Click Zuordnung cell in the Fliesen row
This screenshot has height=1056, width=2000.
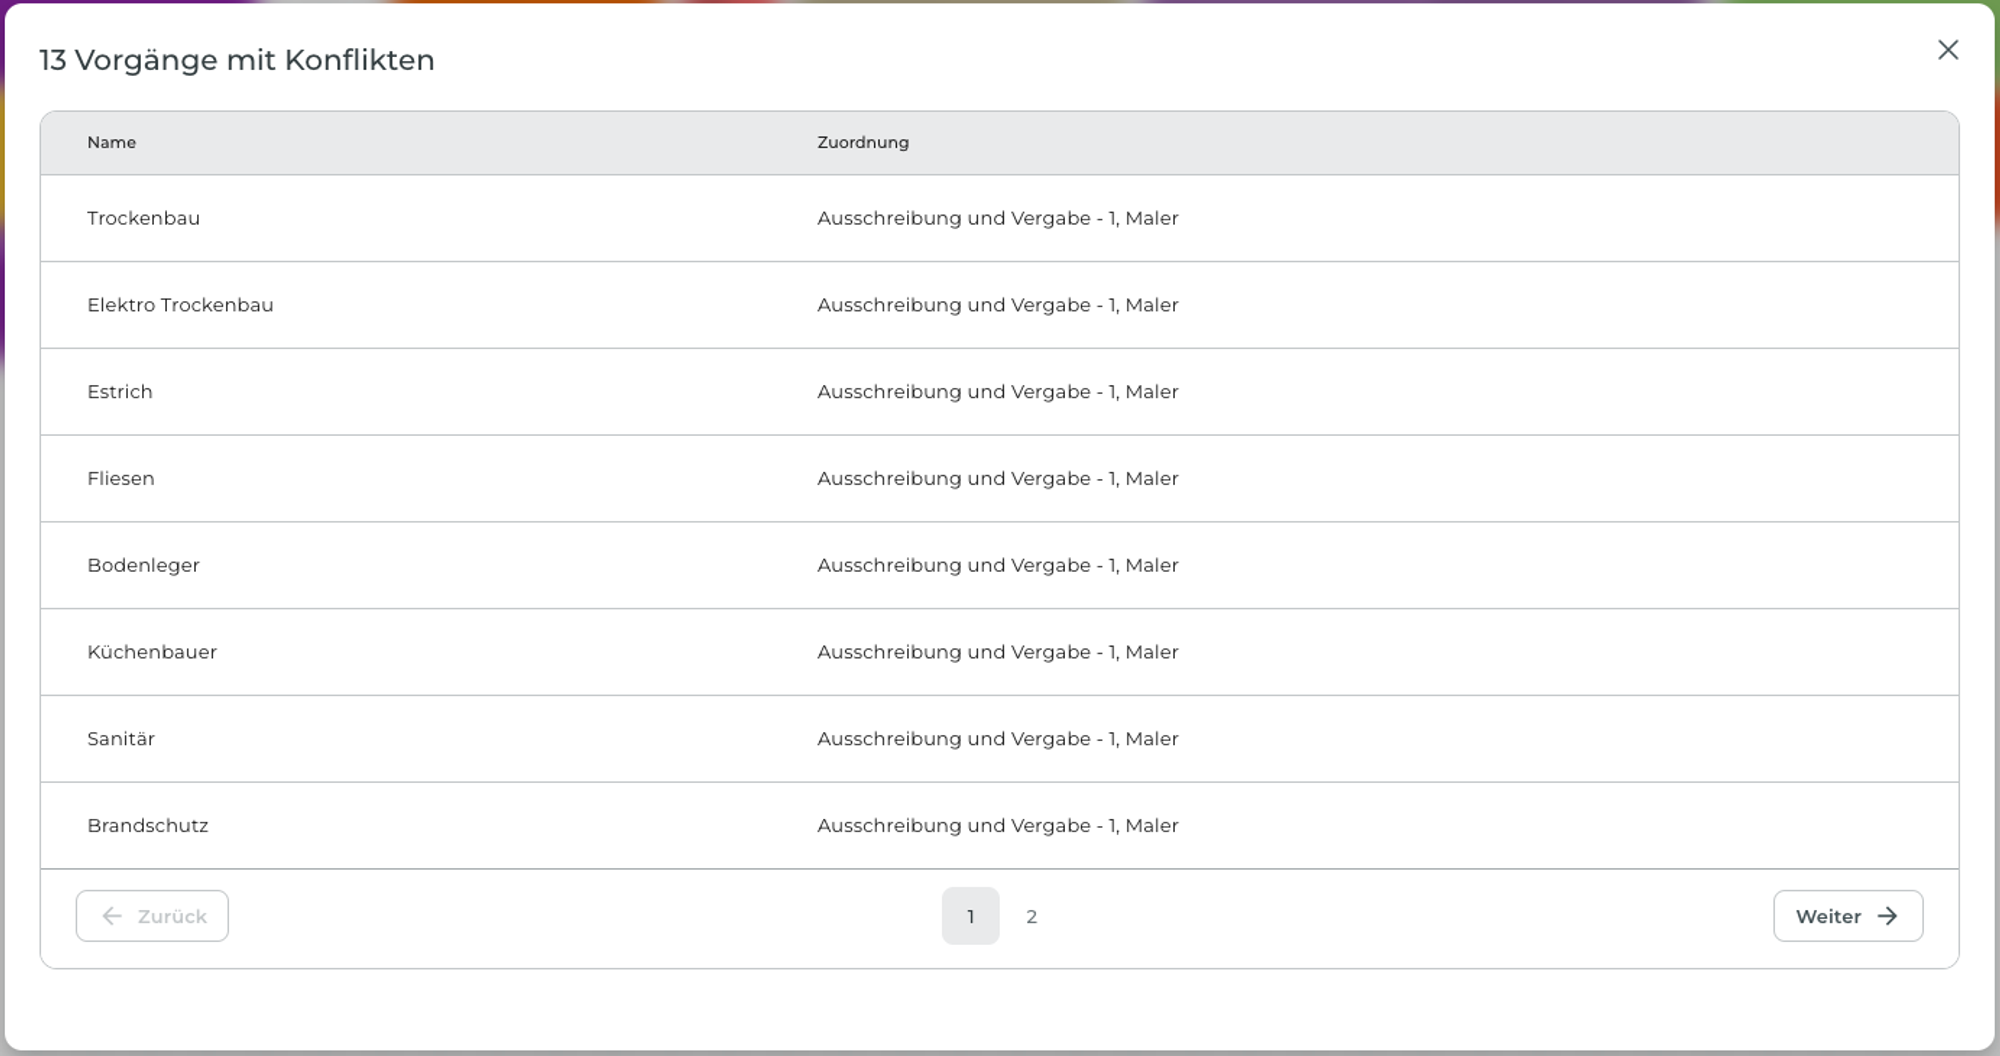pyautogui.click(x=997, y=478)
